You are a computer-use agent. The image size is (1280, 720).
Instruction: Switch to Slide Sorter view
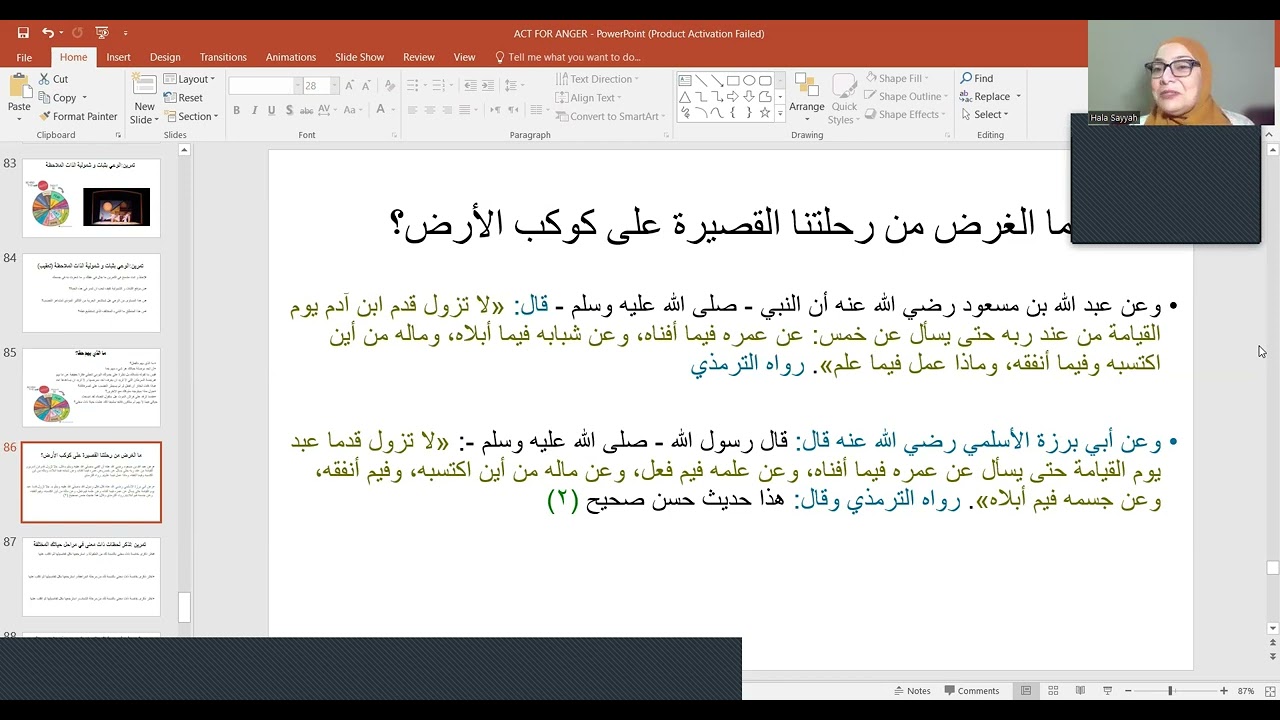coord(1053,691)
